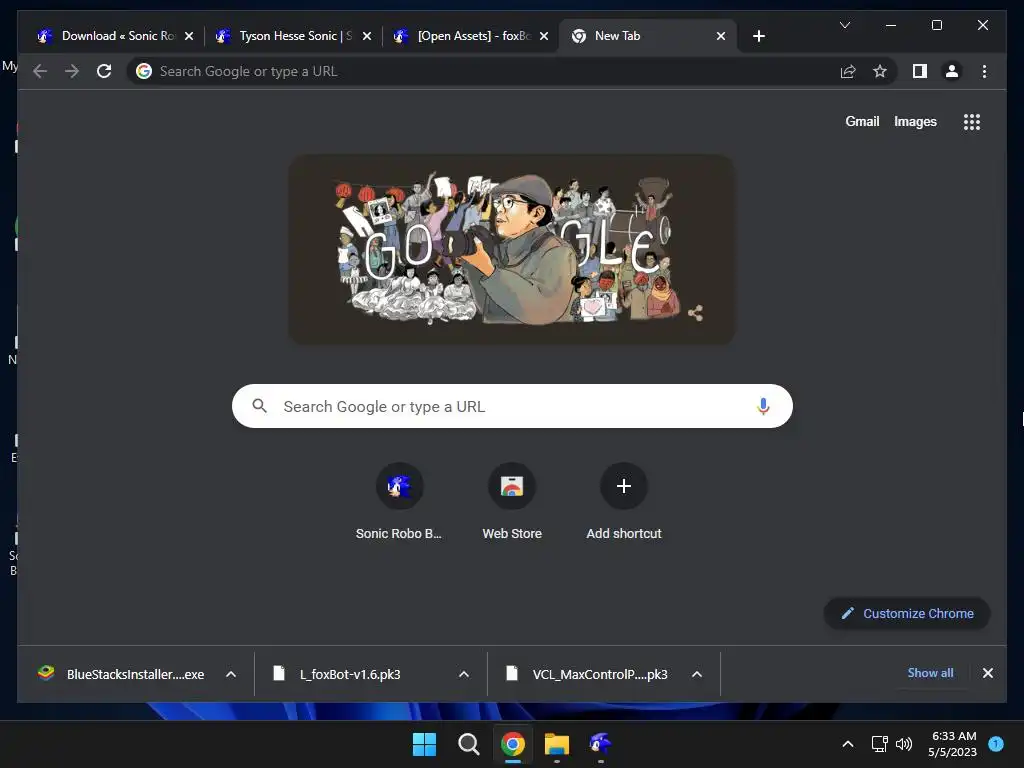Open File Explorer from the taskbar
The image size is (1024, 768).
pos(556,744)
